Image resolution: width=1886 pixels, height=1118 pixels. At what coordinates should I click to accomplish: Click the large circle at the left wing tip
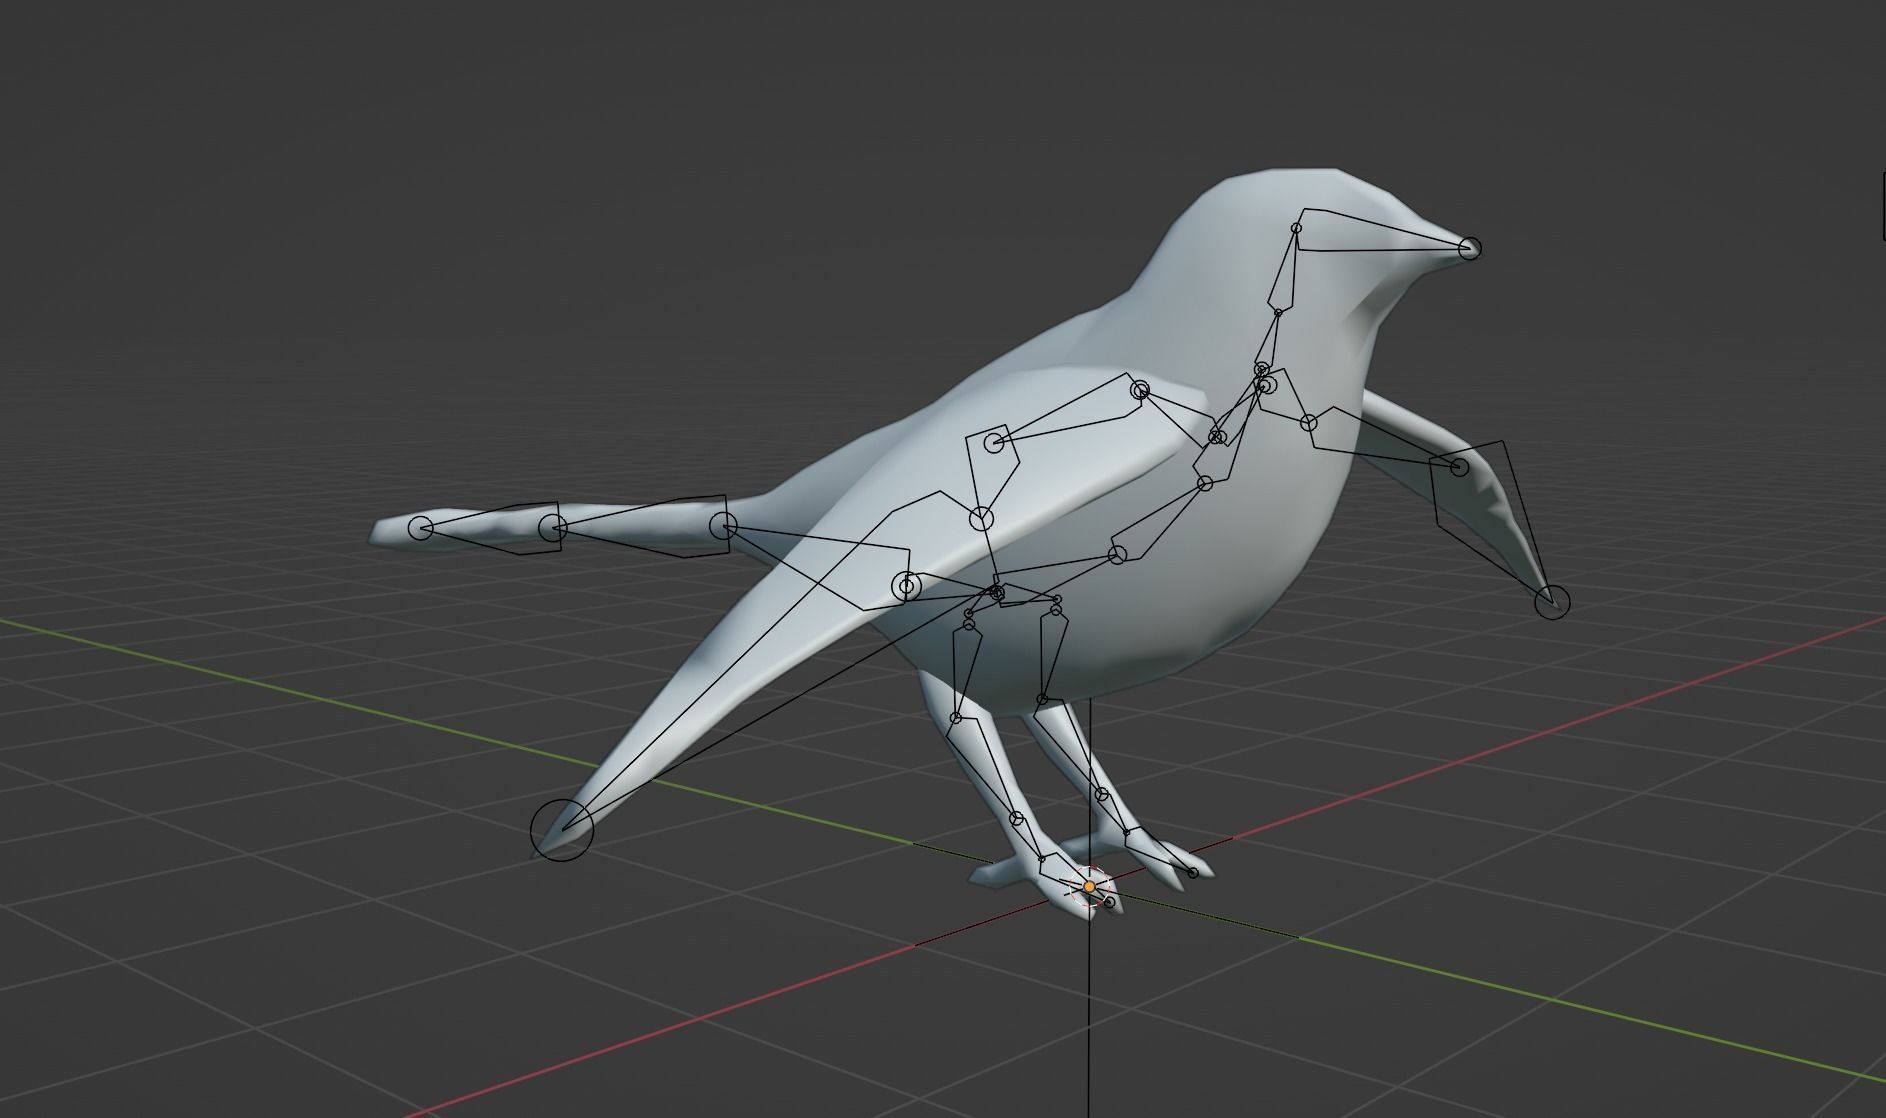[x=561, y=828]
